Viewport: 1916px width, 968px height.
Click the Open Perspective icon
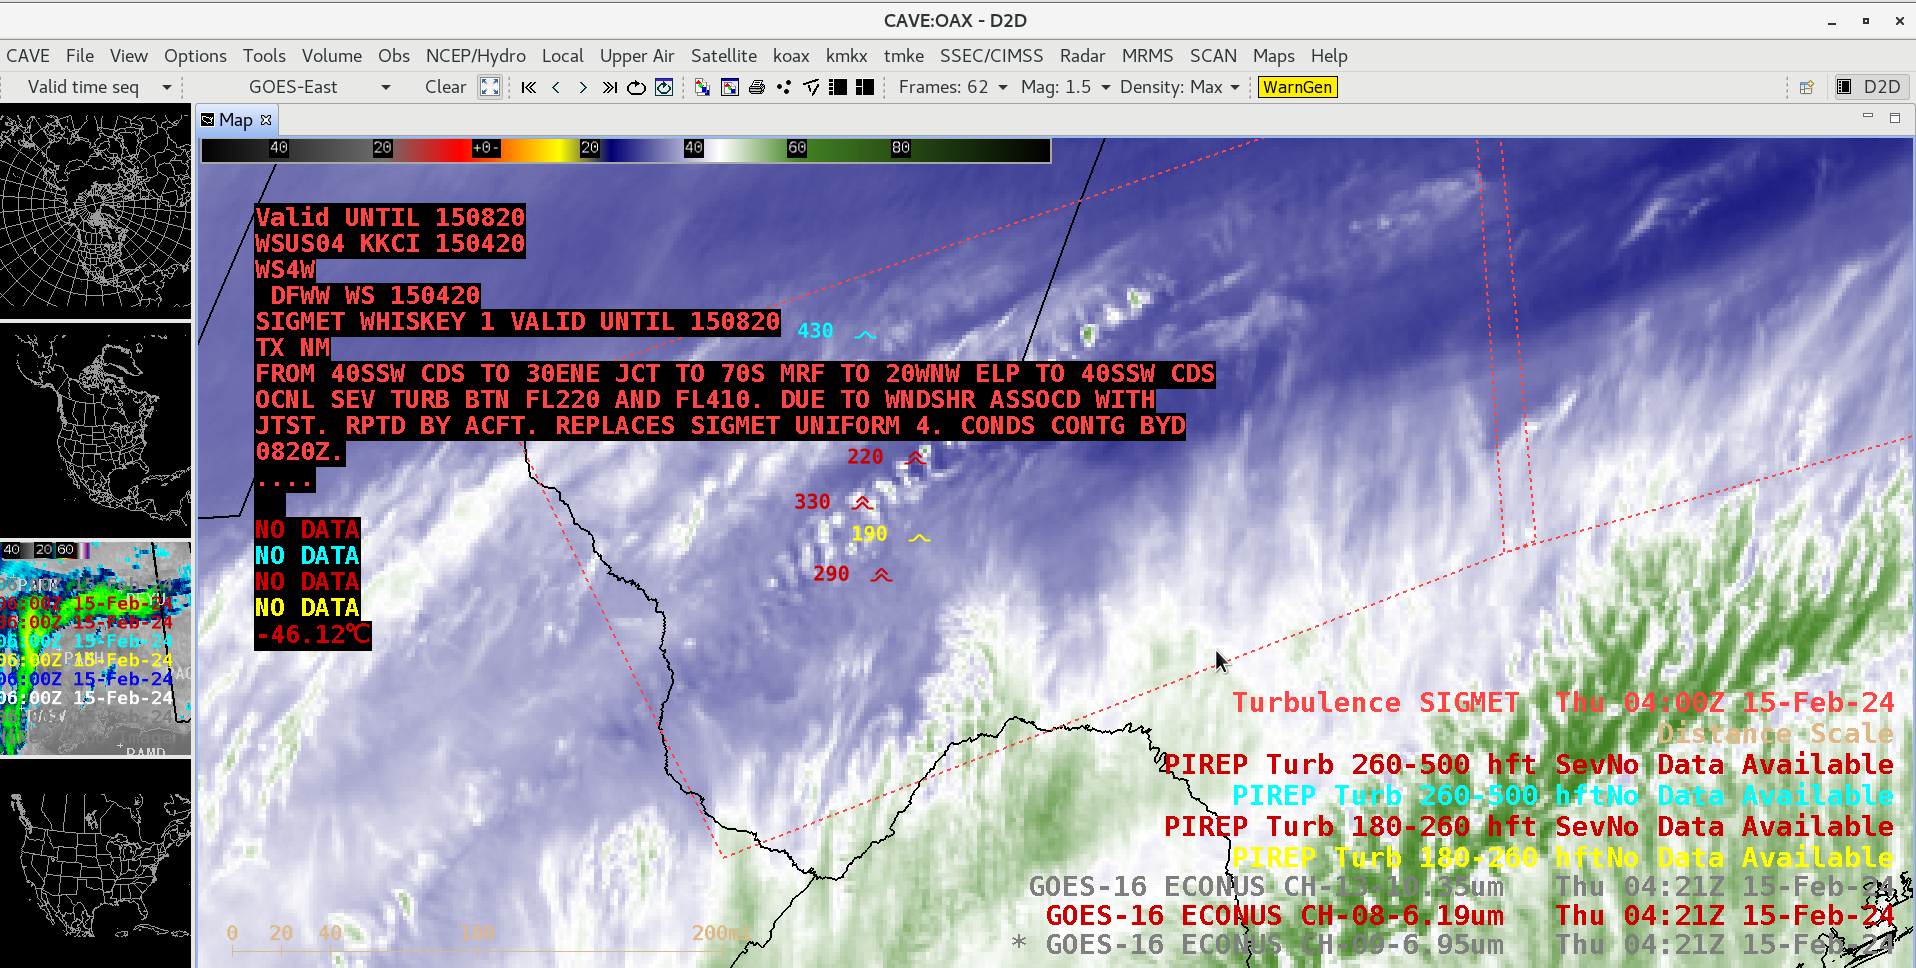1807,87
